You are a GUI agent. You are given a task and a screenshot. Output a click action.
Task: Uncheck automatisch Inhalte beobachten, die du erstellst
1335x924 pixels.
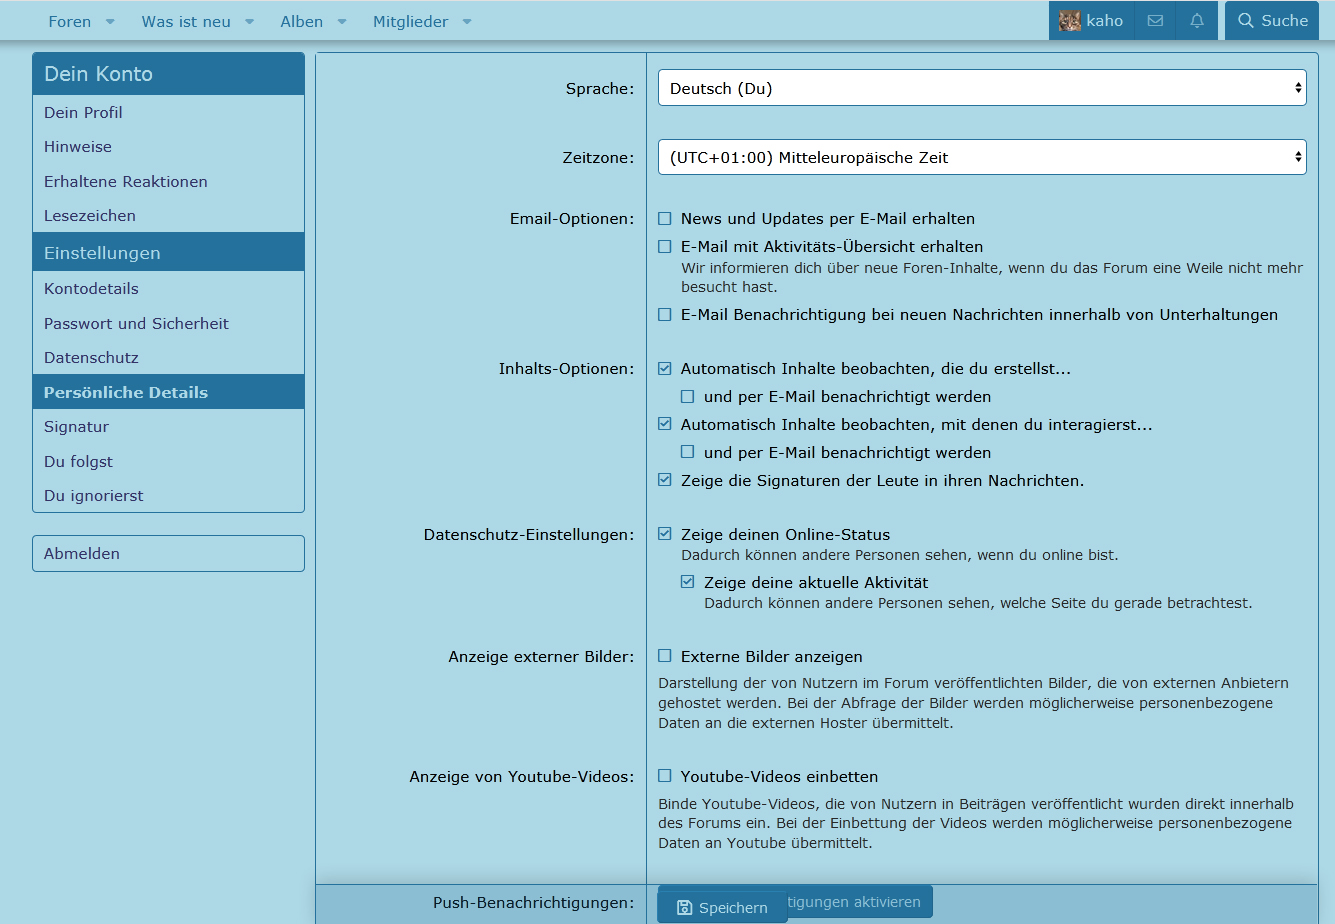[x=665, y=368]
